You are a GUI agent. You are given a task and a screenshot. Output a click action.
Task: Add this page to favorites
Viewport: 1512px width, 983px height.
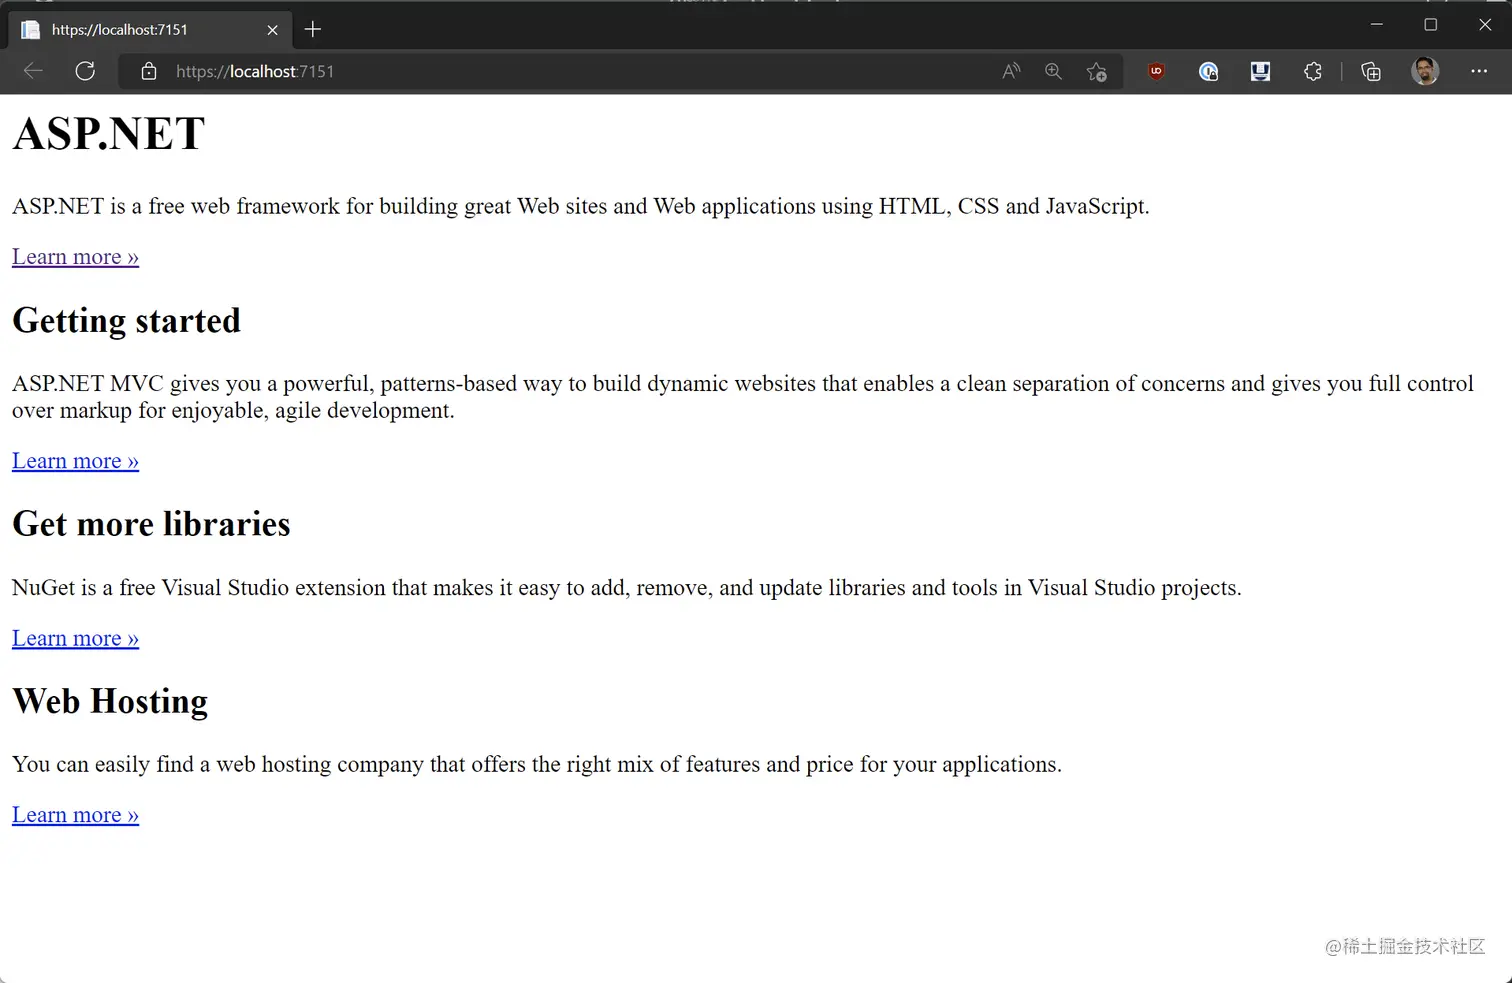point(1097,71)
